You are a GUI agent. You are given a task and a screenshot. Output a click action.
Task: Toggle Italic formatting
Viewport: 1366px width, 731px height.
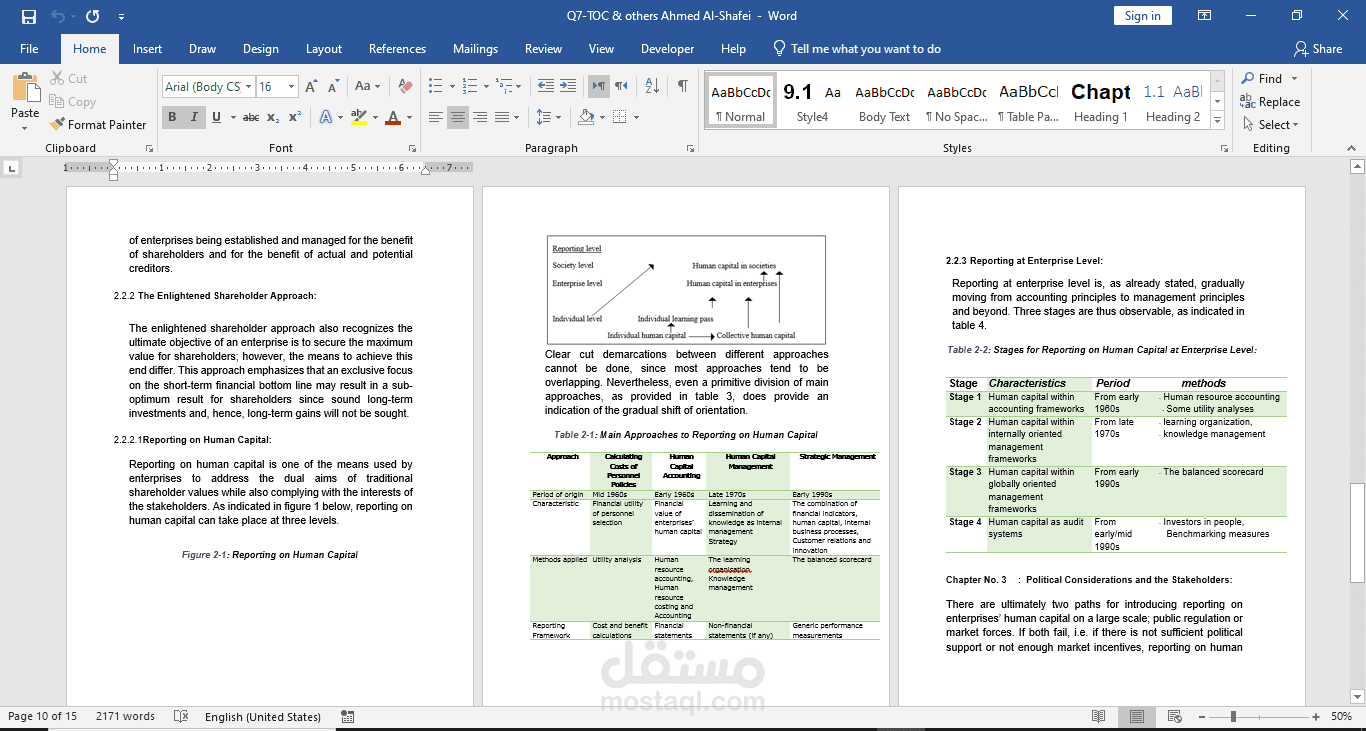pyautogui.click(x=194, y=117)
